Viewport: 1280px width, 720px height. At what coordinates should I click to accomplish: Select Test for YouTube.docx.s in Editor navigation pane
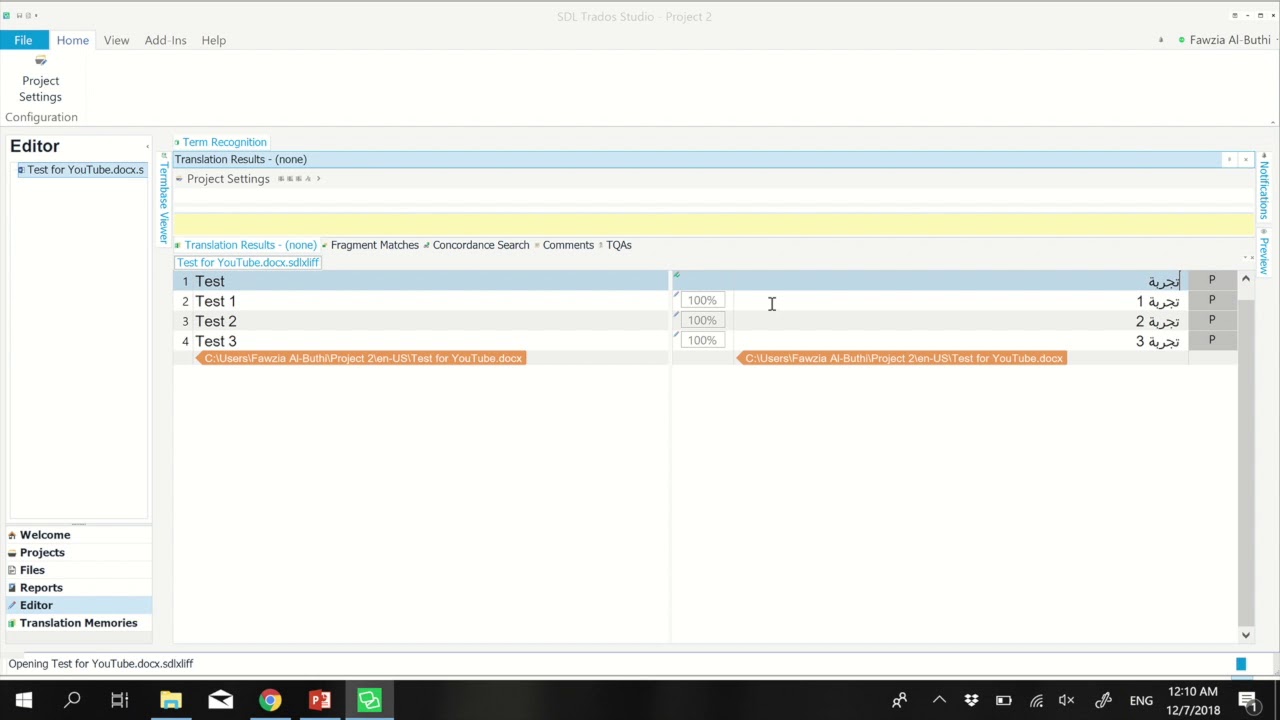click(81, 170)
